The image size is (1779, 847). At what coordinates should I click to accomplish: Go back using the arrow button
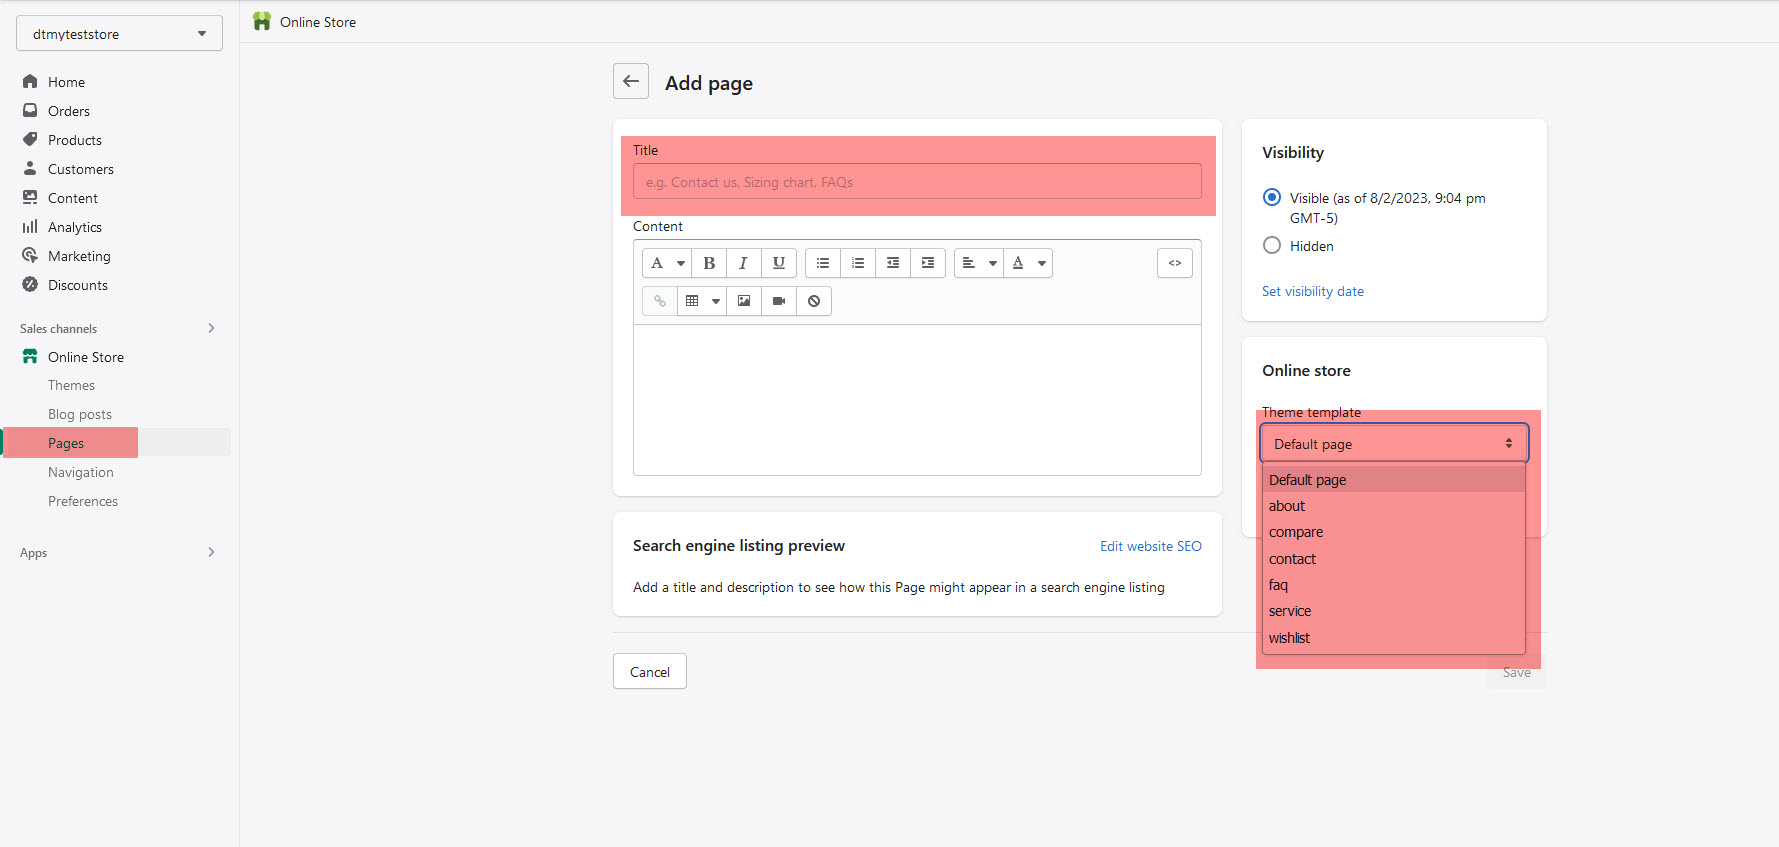(630, 81)
